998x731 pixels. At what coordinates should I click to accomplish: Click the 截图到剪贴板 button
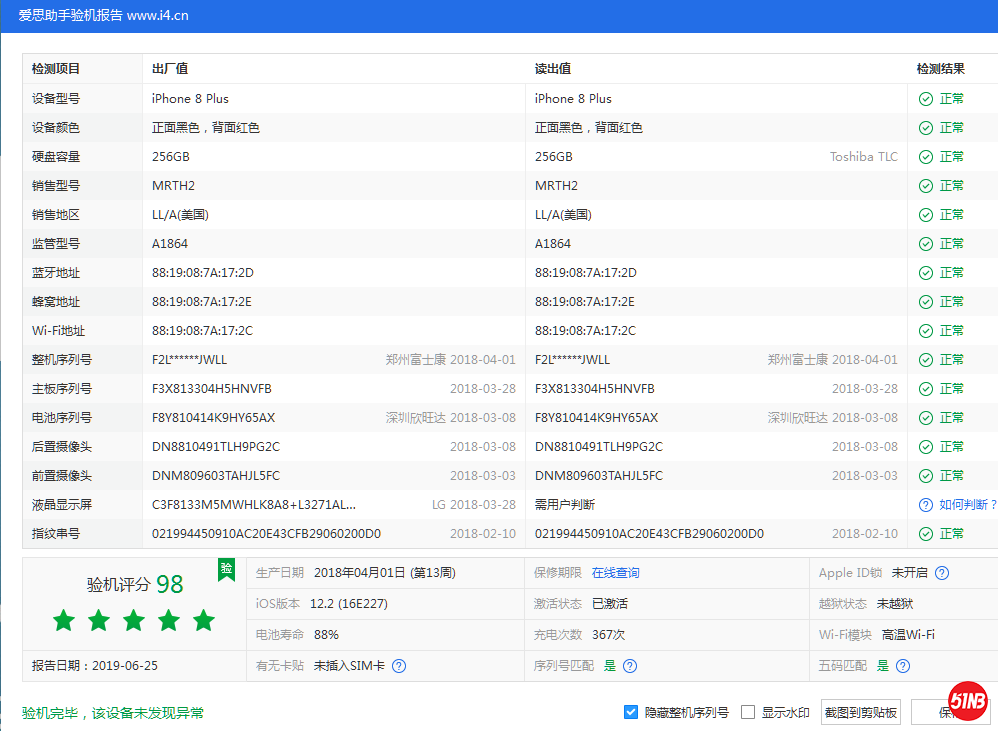pos(858,712)
